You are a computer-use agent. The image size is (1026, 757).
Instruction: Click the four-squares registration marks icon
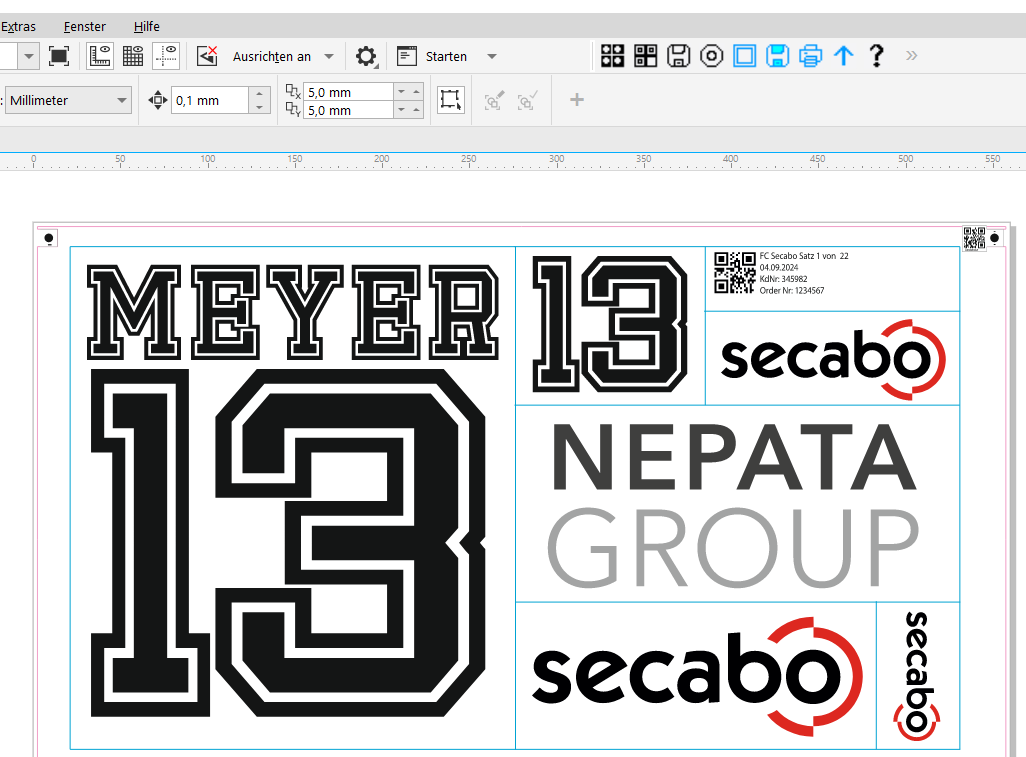[612, 56]
